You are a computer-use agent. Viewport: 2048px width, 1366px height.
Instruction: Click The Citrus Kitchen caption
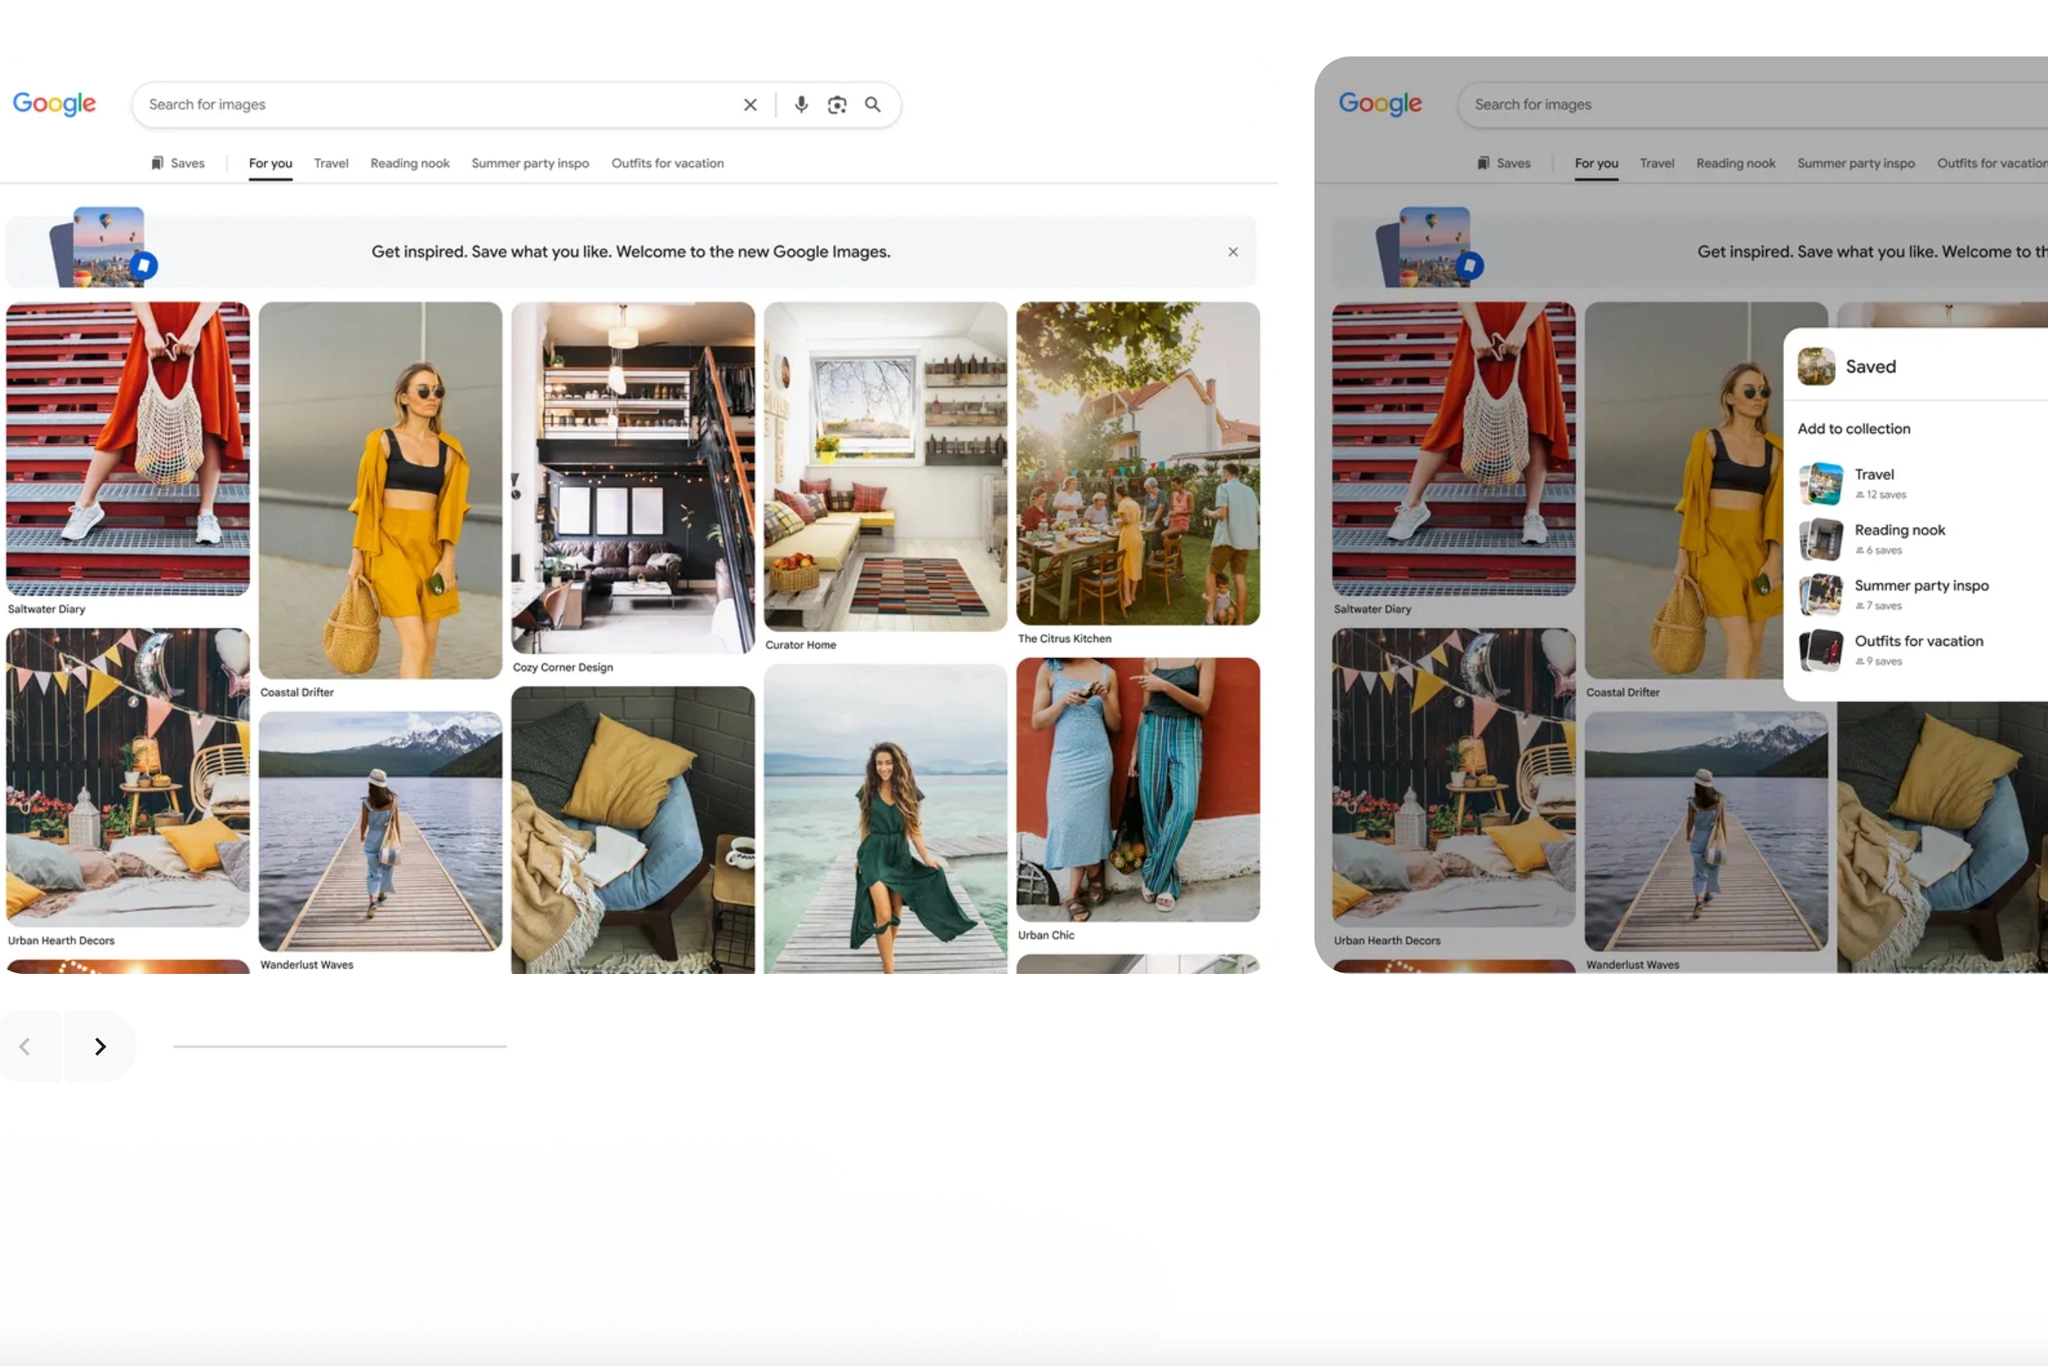[x=1064, y=638]
